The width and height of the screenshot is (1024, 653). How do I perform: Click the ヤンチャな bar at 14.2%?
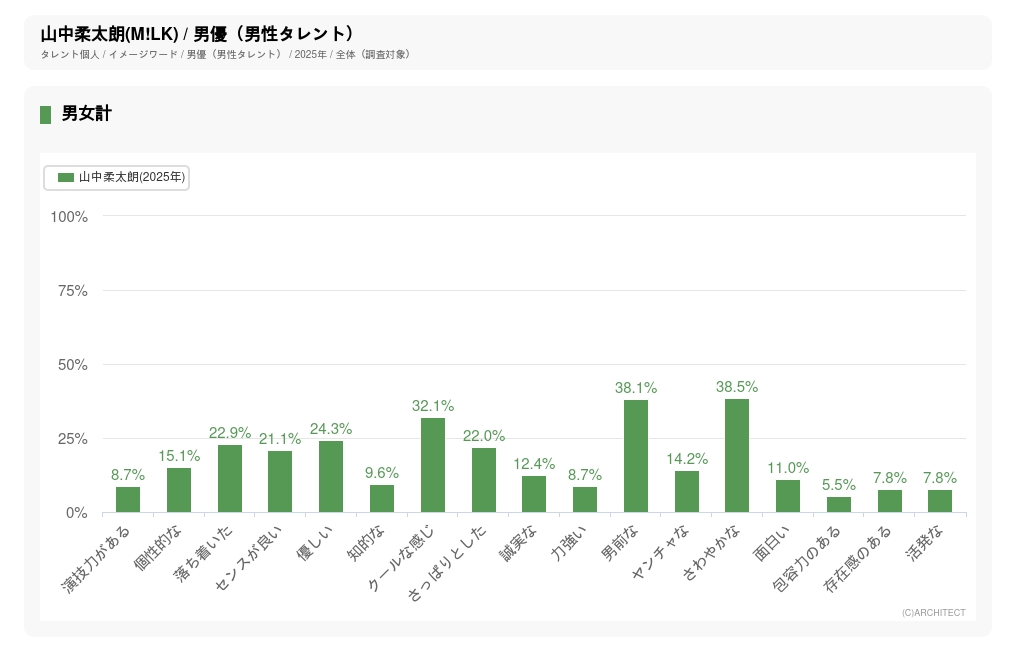coord(687,492)
